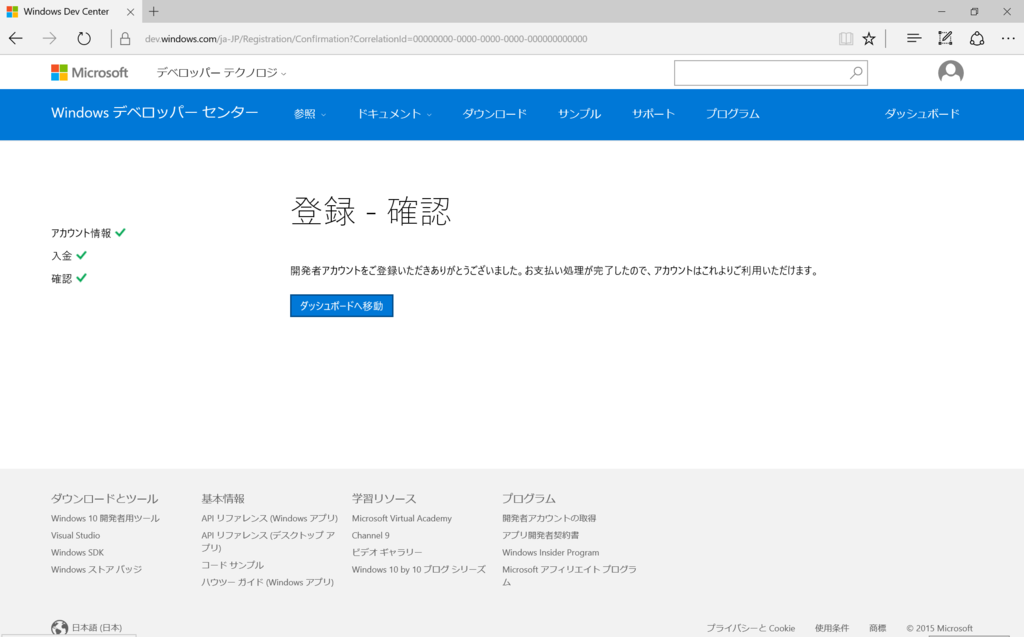The image size is (1024, 637).
Task: Open Visual Studio footer link
Action: [x=76, y=535]
